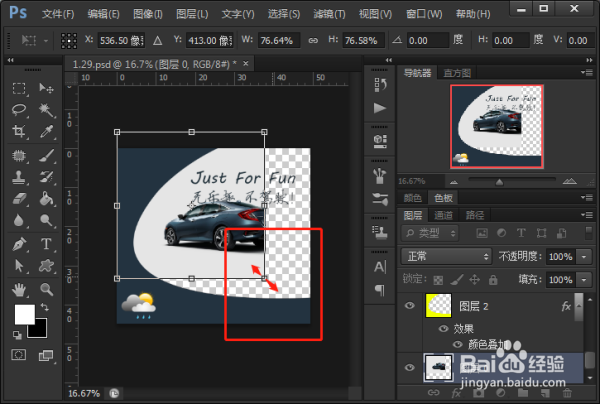Open the transform tool preset picker arrow
Screen dimensions: 600x404
point(46,41)
